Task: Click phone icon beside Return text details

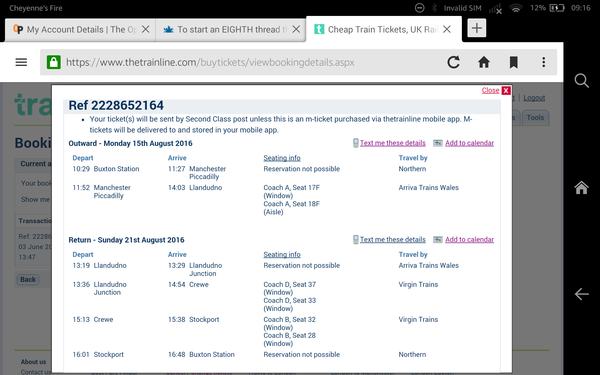Action: tap(355, 240)
